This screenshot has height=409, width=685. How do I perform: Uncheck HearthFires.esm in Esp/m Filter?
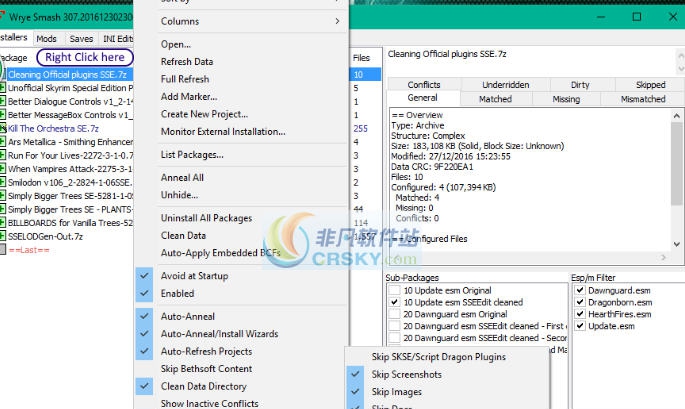coord(580,314)
